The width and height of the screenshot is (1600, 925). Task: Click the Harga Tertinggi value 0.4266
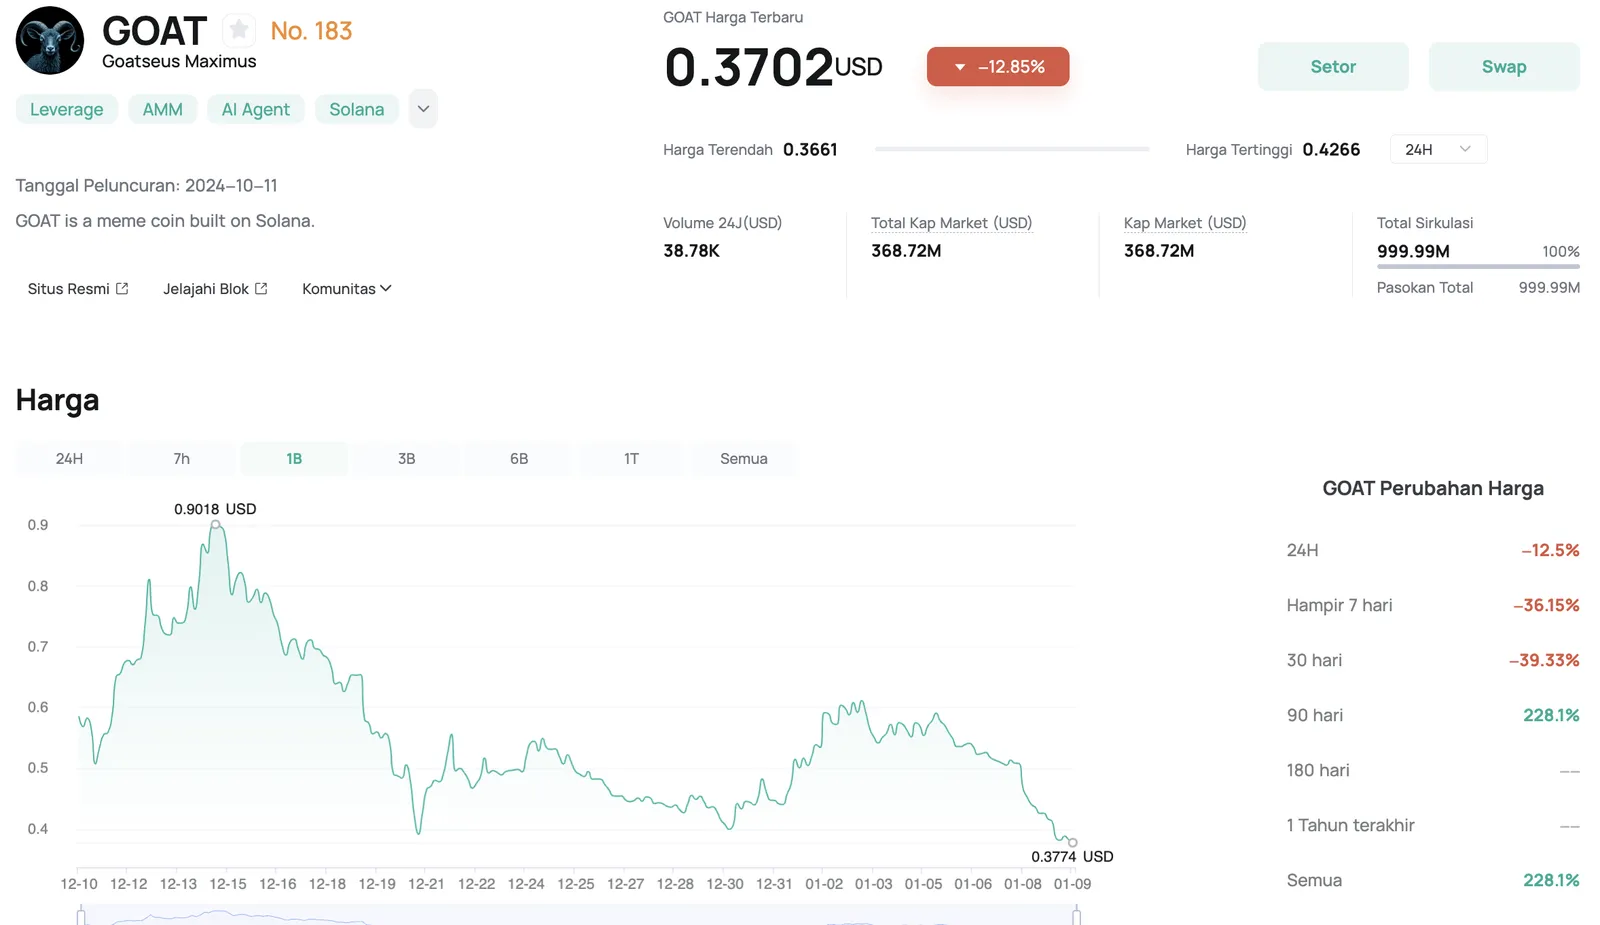point(1331,149)
